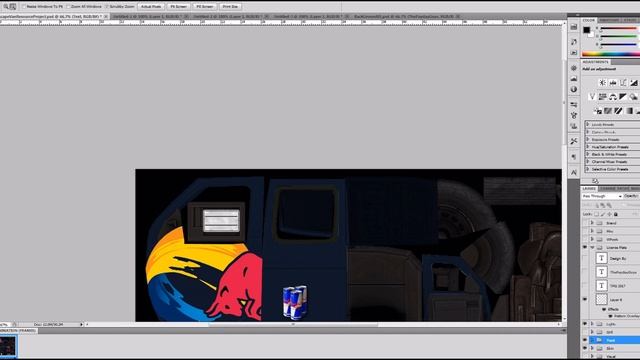Toggle the Scrubby Zoom checkbox
Viewport: 640px width, 360px height.
point(107,7)
